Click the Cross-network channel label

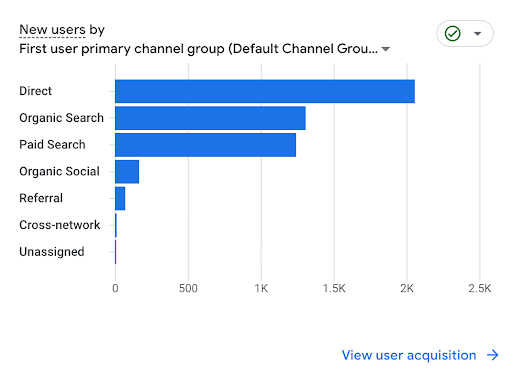pos(60,225)
